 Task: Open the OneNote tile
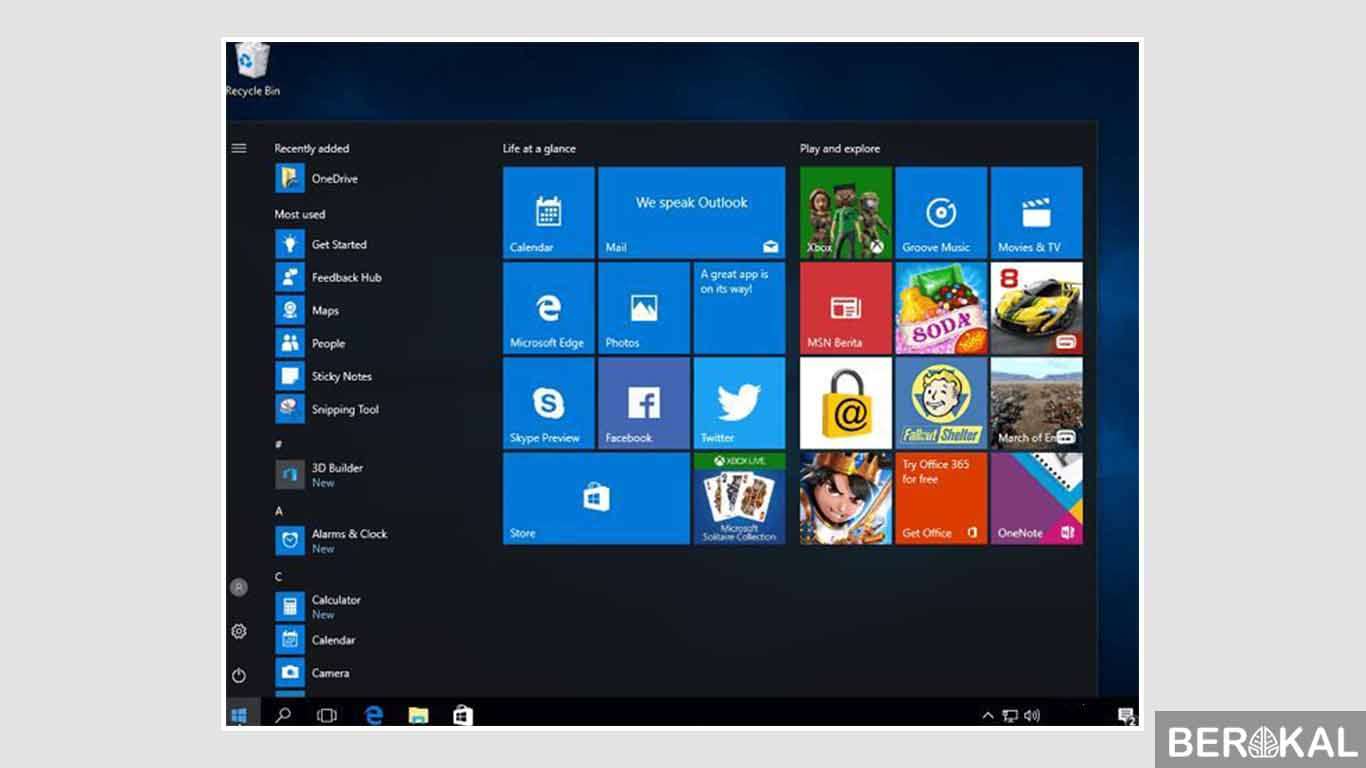1036,498
